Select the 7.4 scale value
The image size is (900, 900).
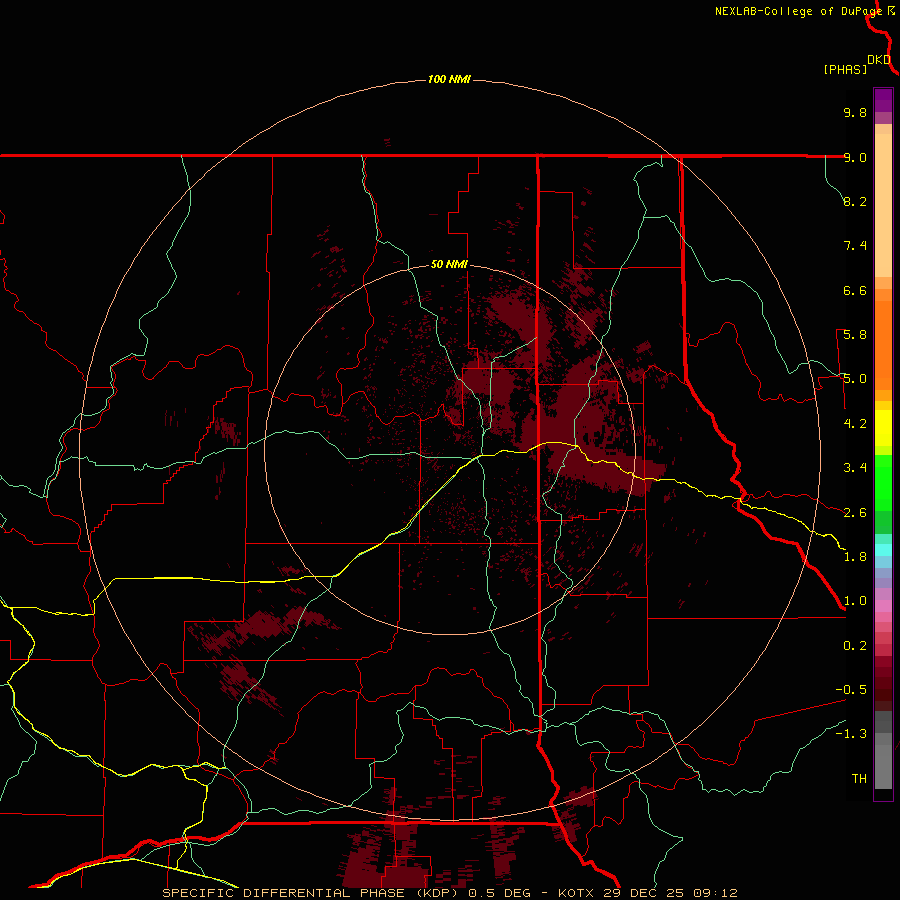point(855,246)
